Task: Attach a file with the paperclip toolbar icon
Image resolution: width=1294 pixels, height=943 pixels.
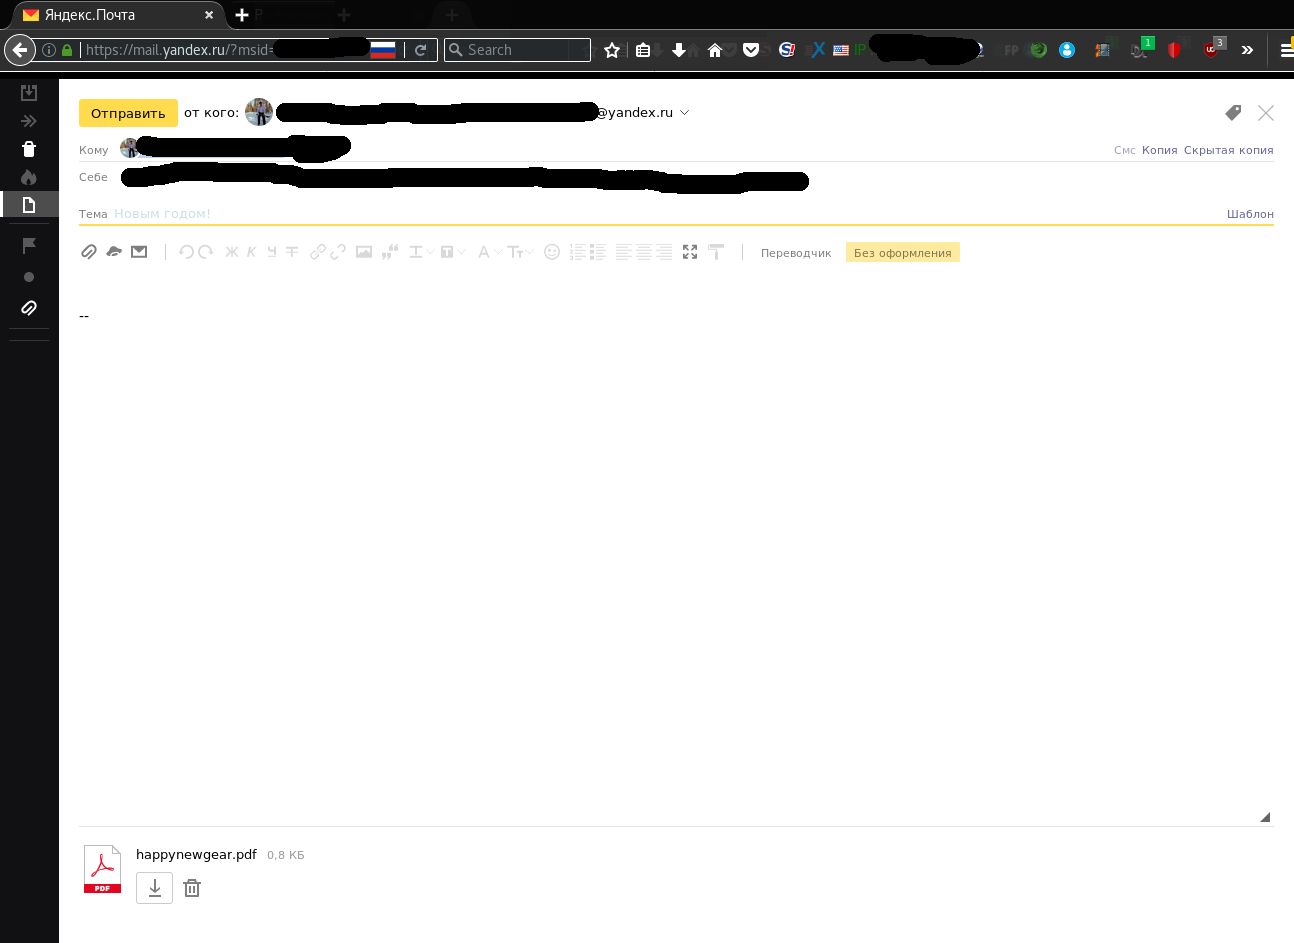Action: tap(89, 252)
